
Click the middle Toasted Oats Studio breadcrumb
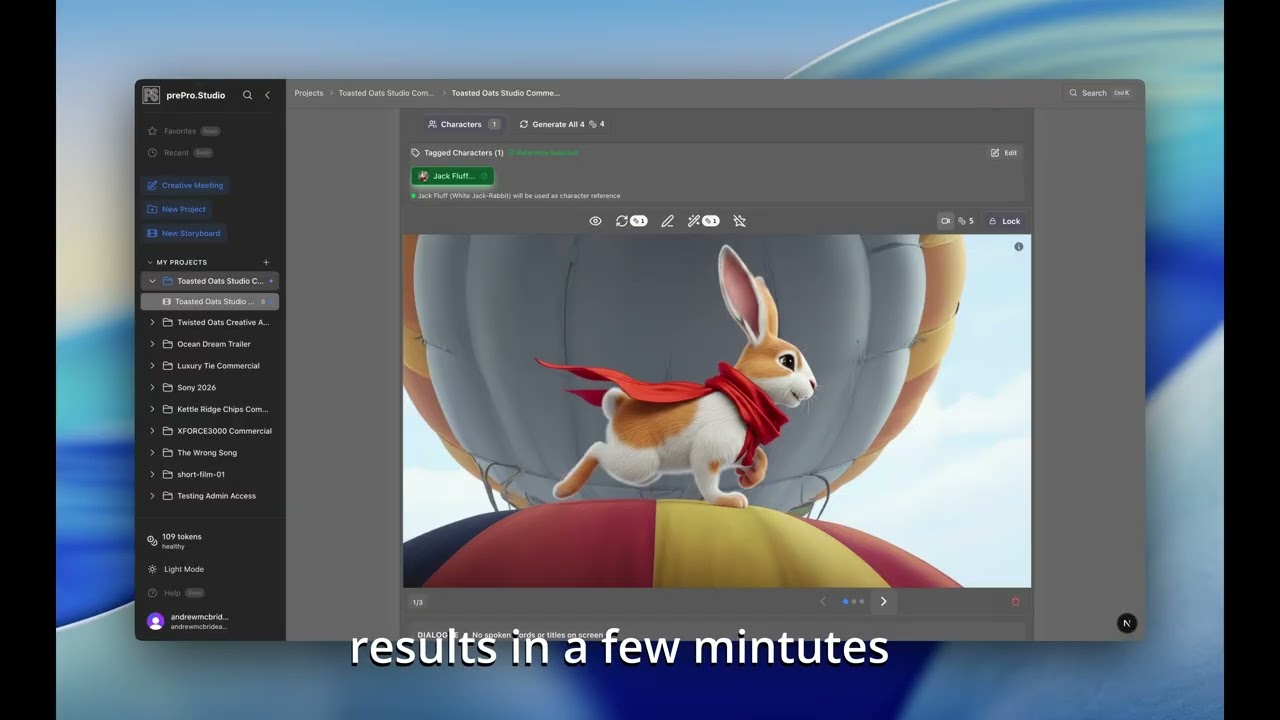(386, 93)
